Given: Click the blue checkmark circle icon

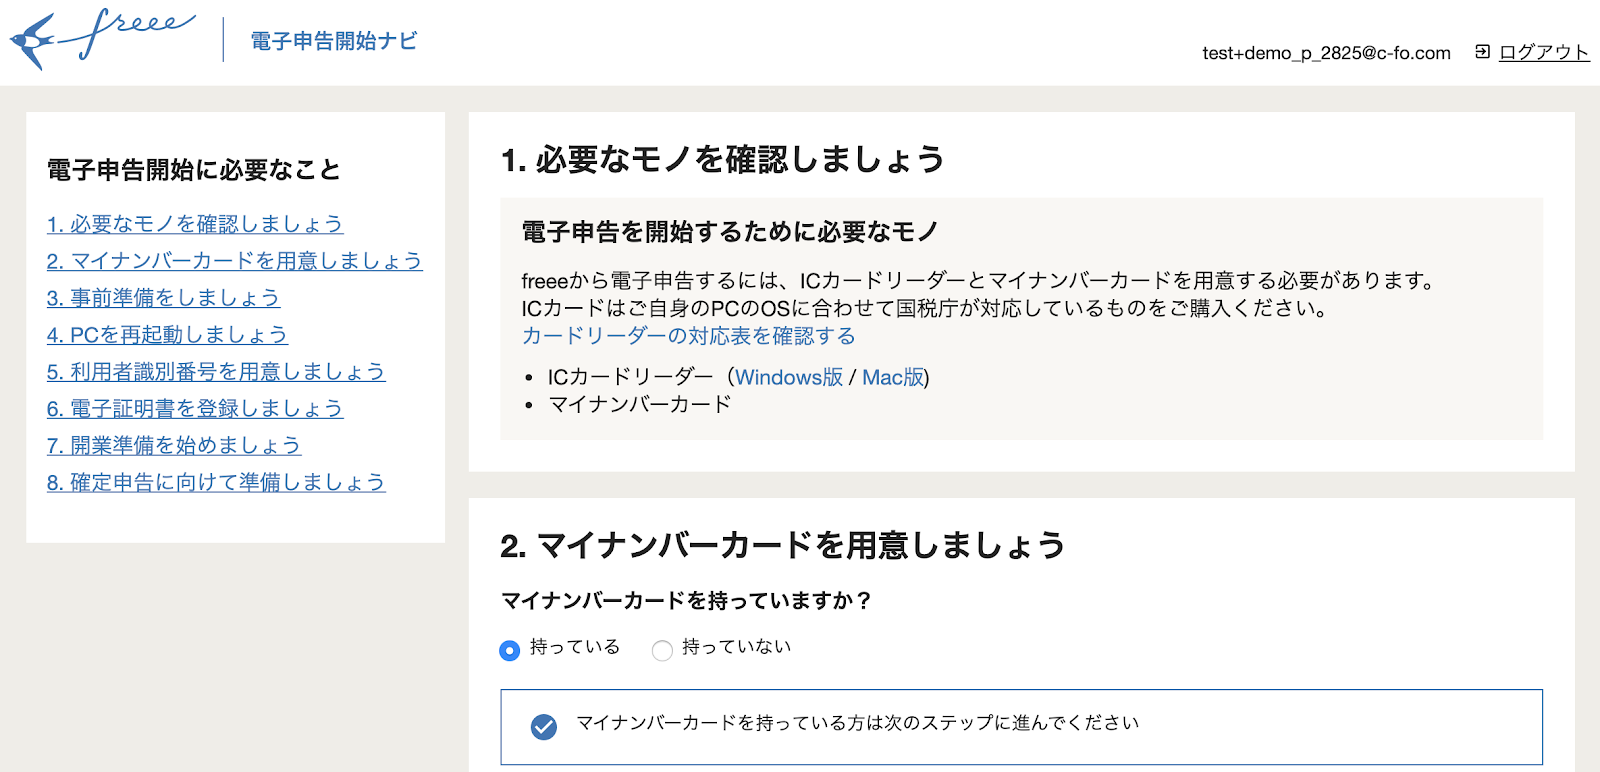Looking at the screenshot, I should tap(544, 727).
